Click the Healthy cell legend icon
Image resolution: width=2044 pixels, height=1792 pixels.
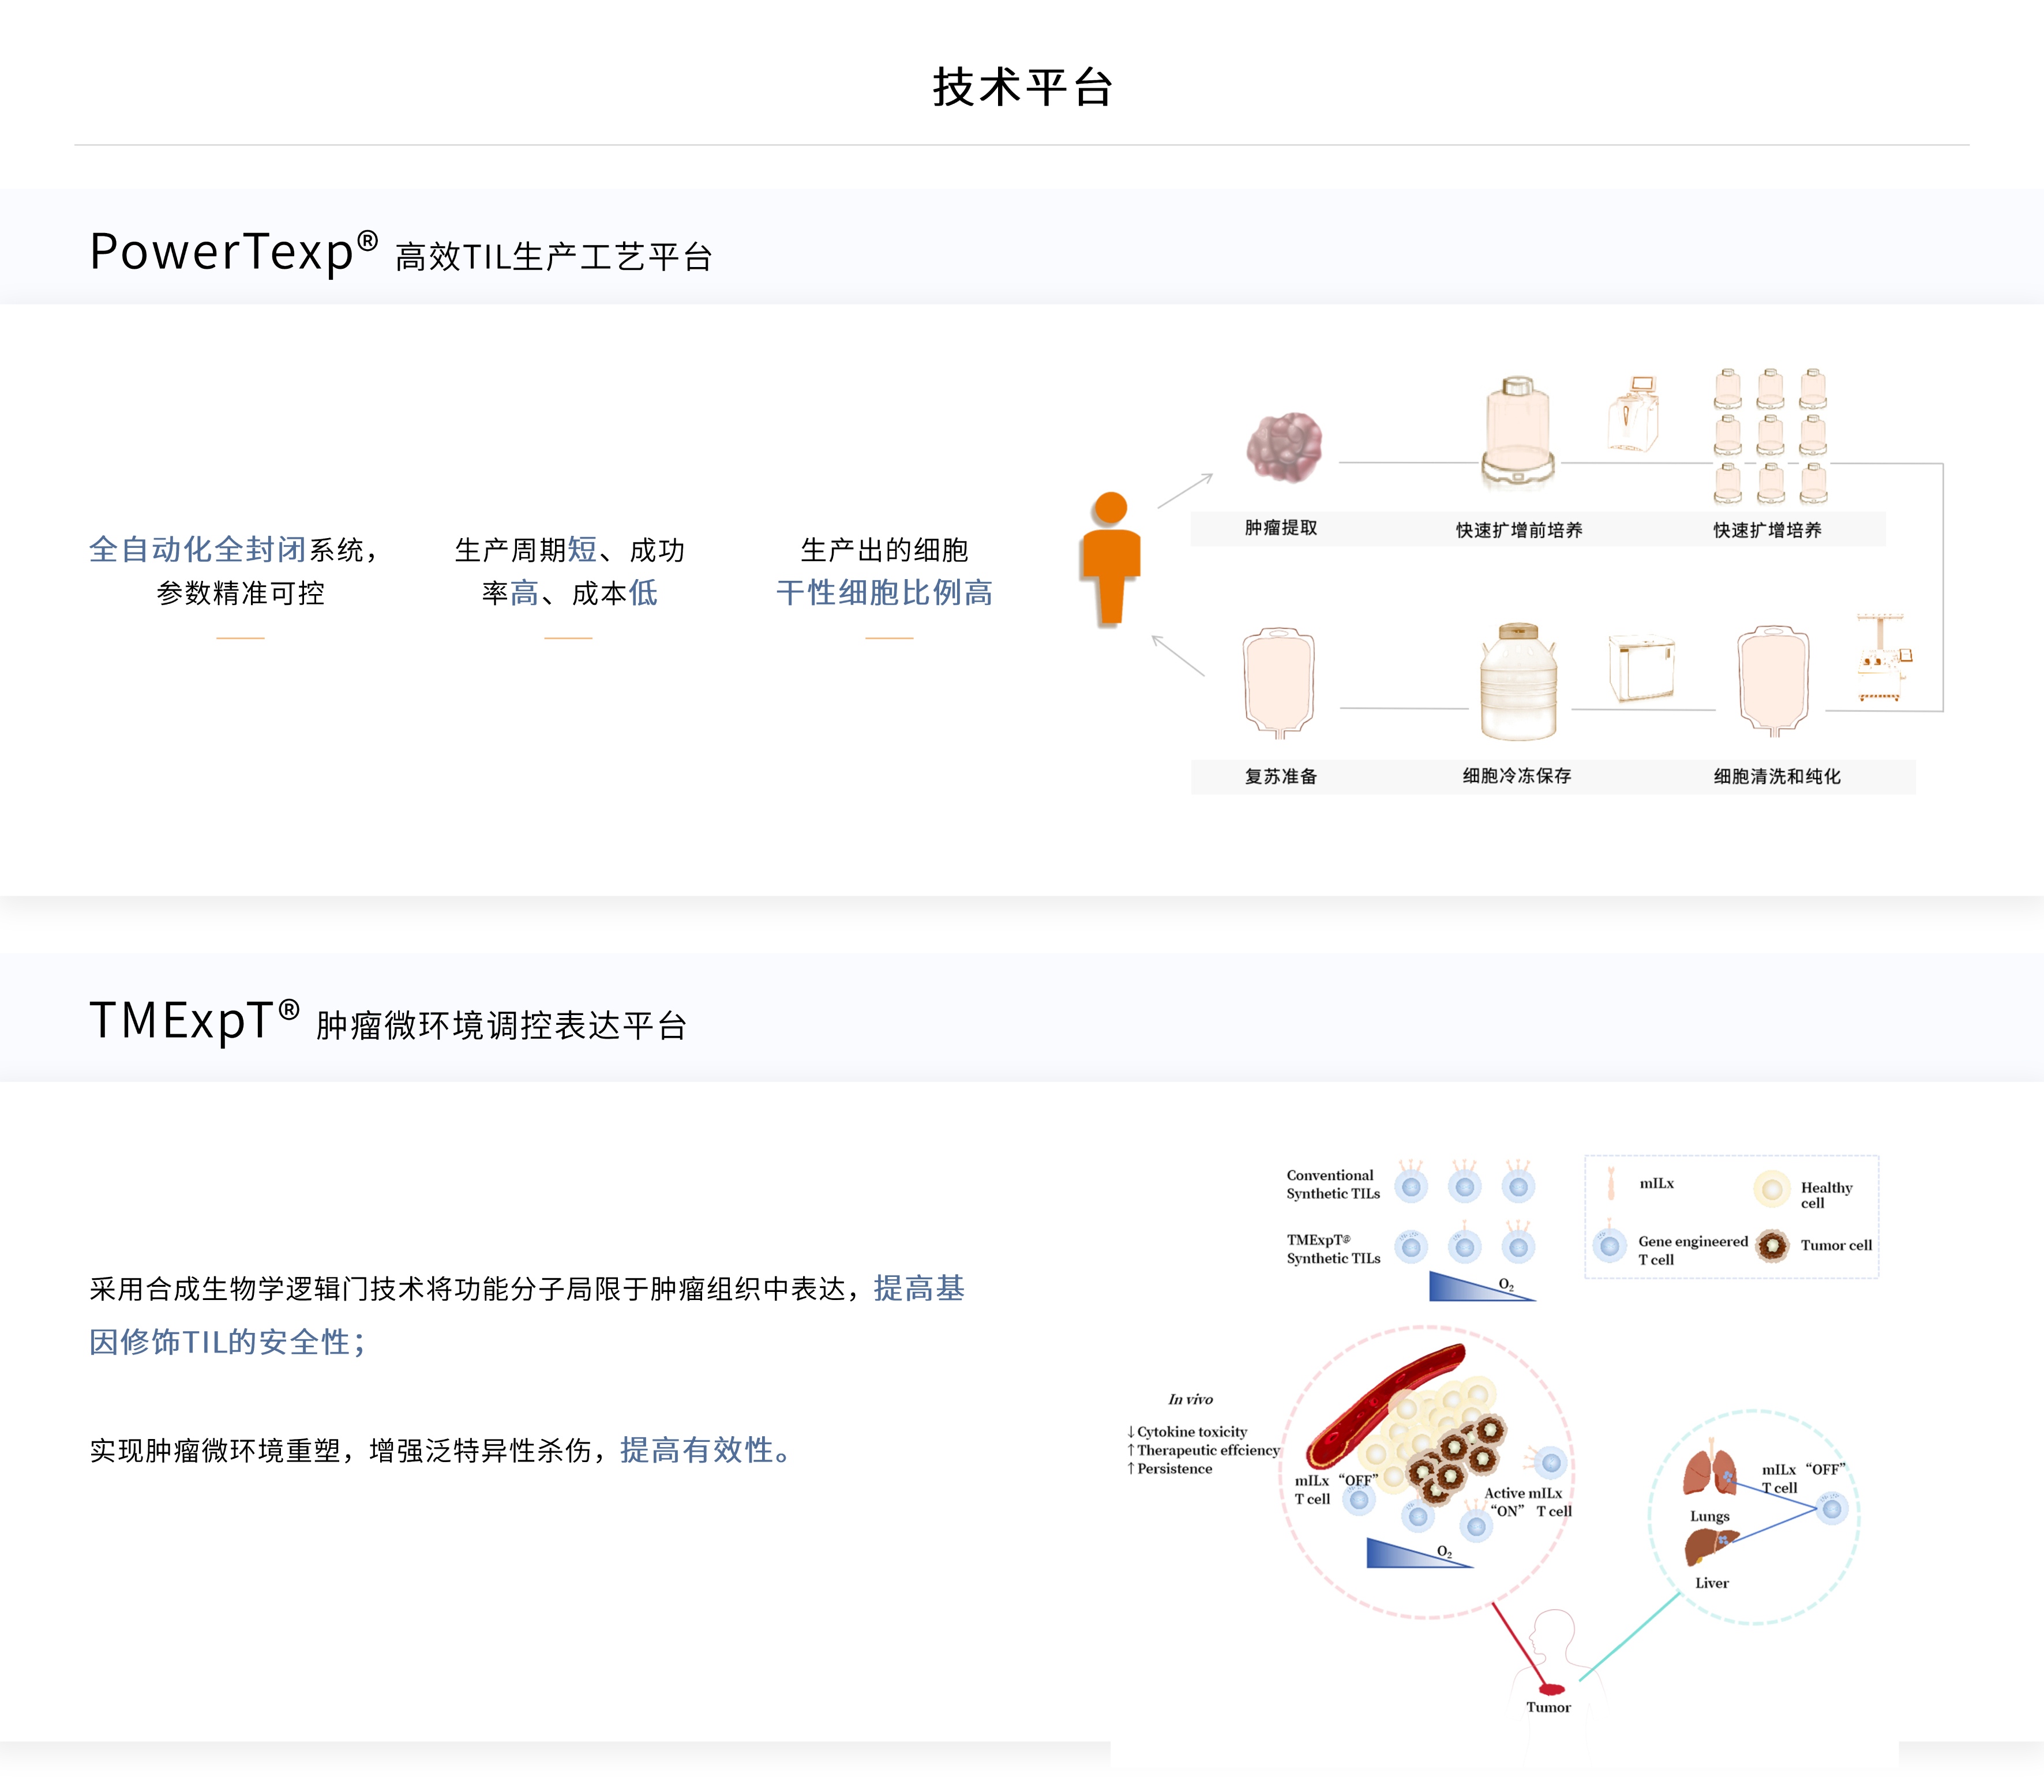1771,1189
